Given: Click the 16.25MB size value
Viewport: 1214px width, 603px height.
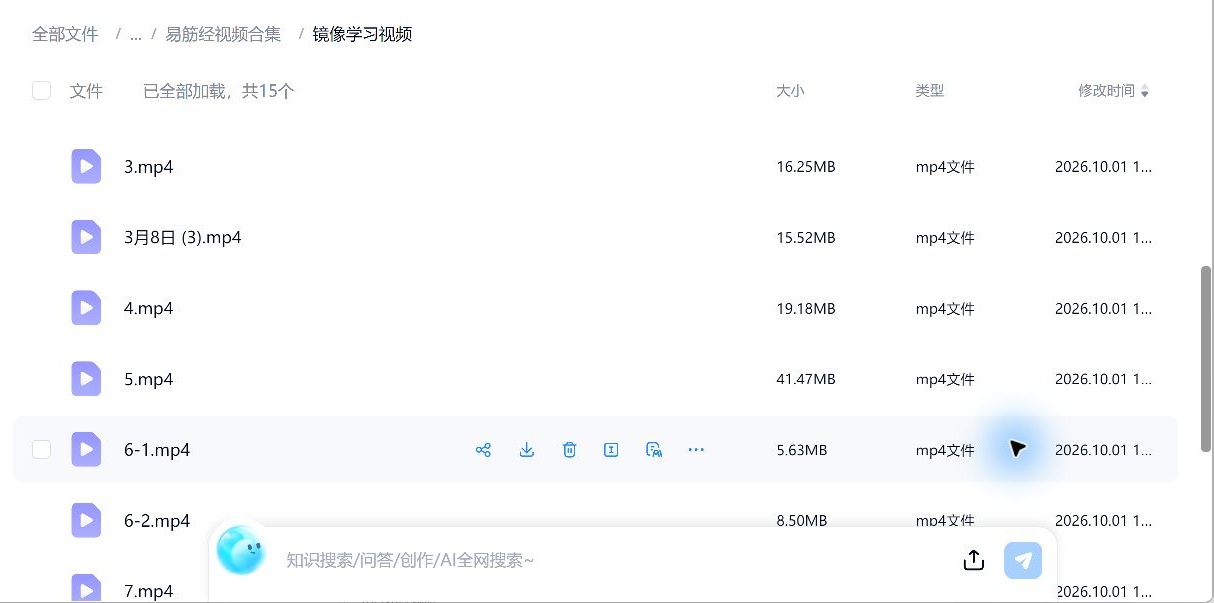Looking at the screenshot, I should tap(805, 167).
